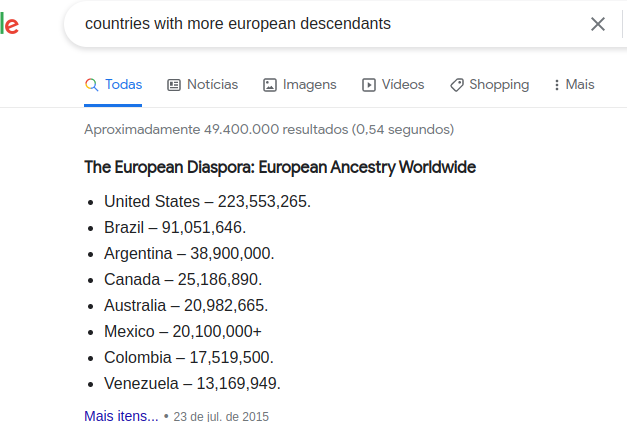The height and width of the screenshot is (422, 627).
Task: Click the Mexico – 20,100,000+ entry
Action: click(x=183, y=331)
